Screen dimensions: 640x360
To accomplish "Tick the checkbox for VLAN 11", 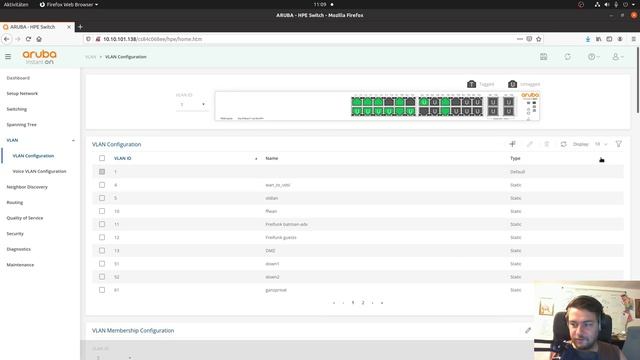I will click(x=102, y=224).
